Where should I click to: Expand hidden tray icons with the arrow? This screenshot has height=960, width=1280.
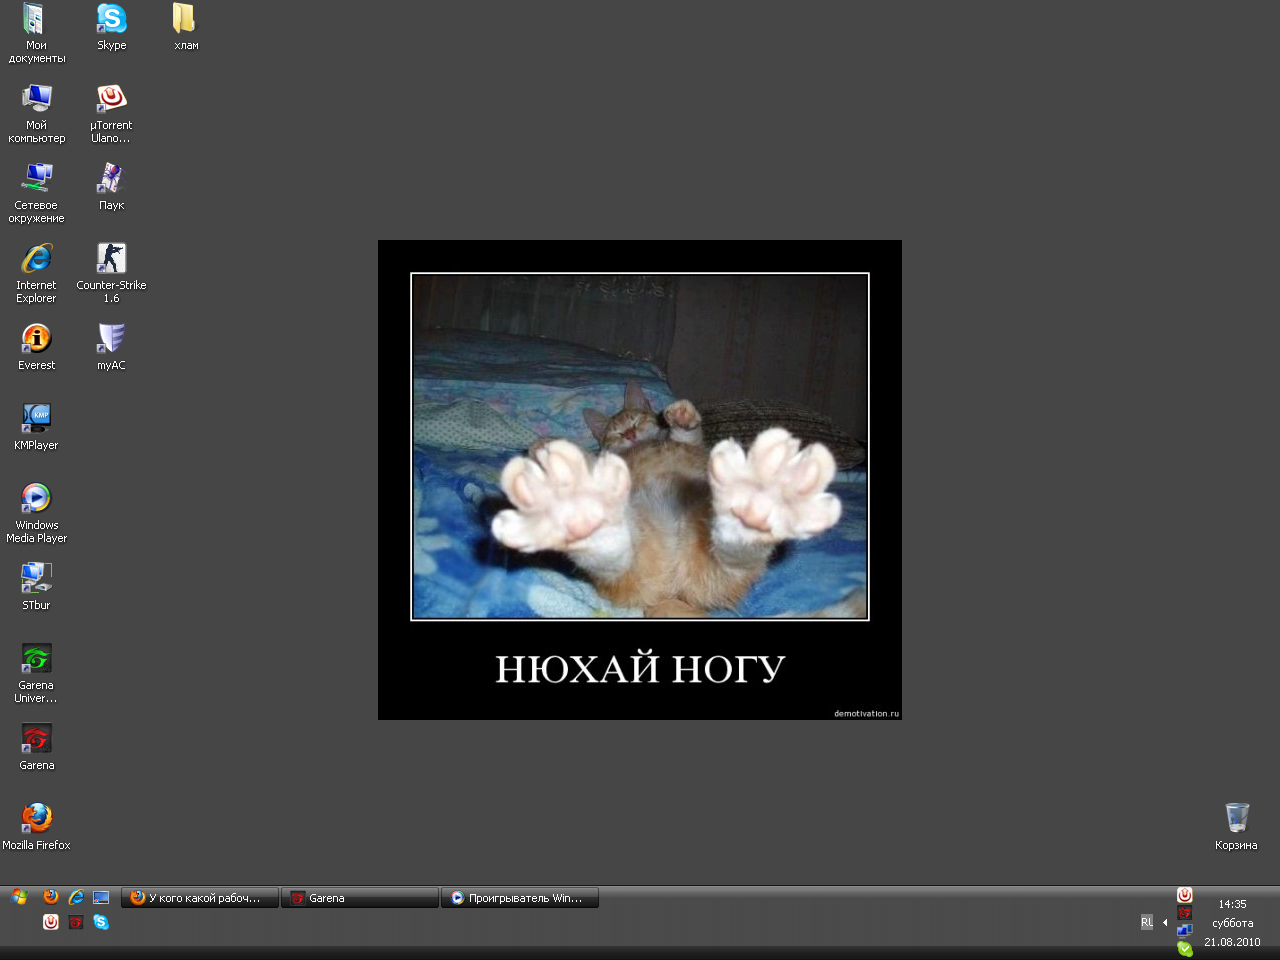coord(1165,922)
